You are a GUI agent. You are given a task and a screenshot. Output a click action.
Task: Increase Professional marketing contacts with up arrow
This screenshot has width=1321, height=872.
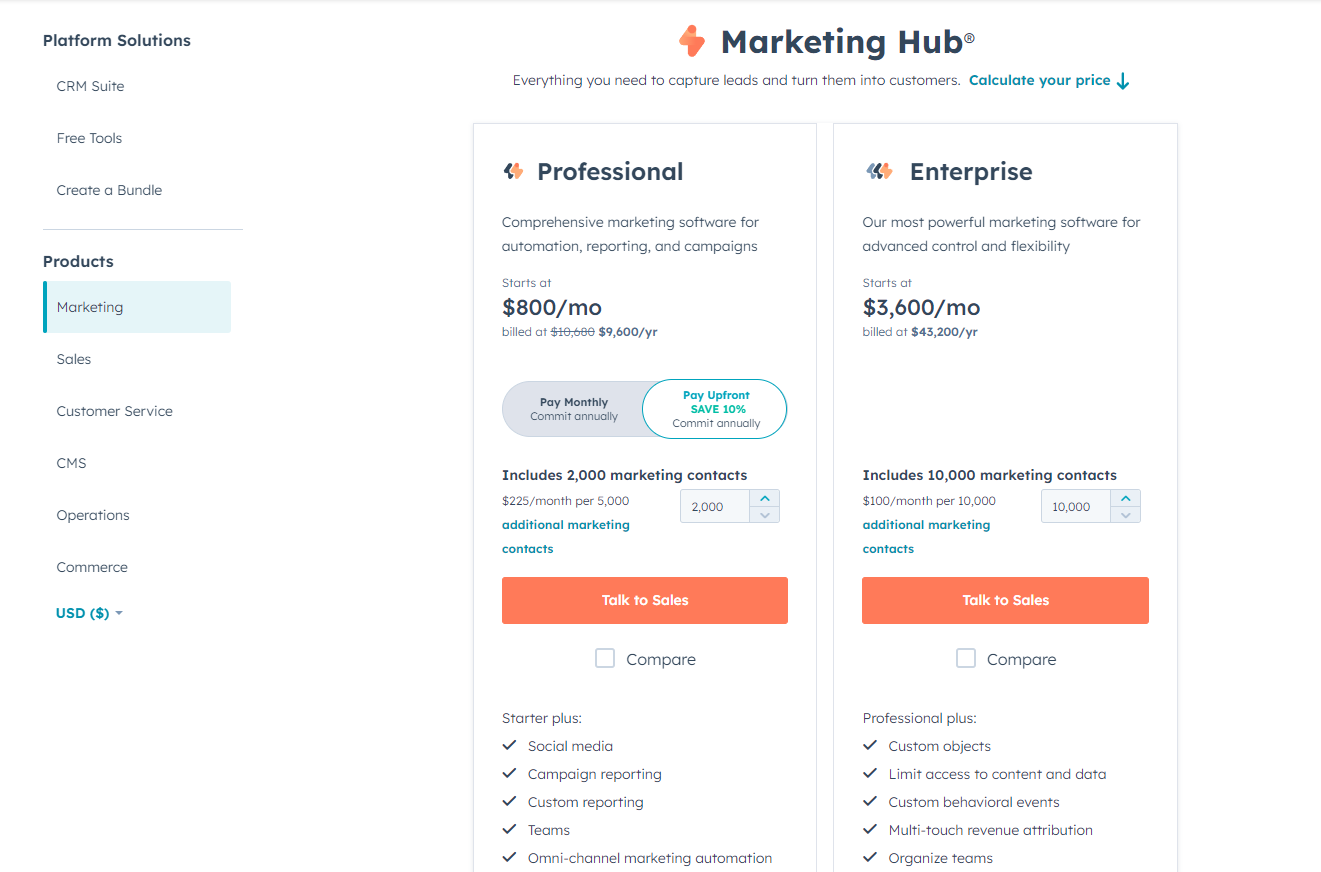(x=764, y=498)
